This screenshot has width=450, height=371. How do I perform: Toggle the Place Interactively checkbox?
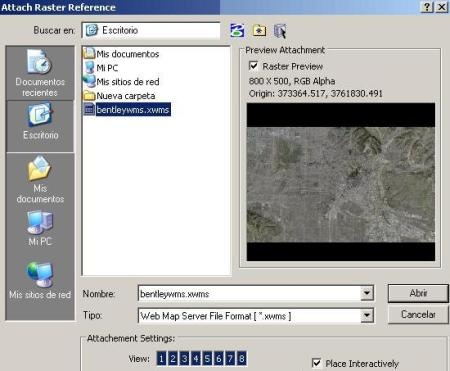pyautogui.click(x=317, y=362)
